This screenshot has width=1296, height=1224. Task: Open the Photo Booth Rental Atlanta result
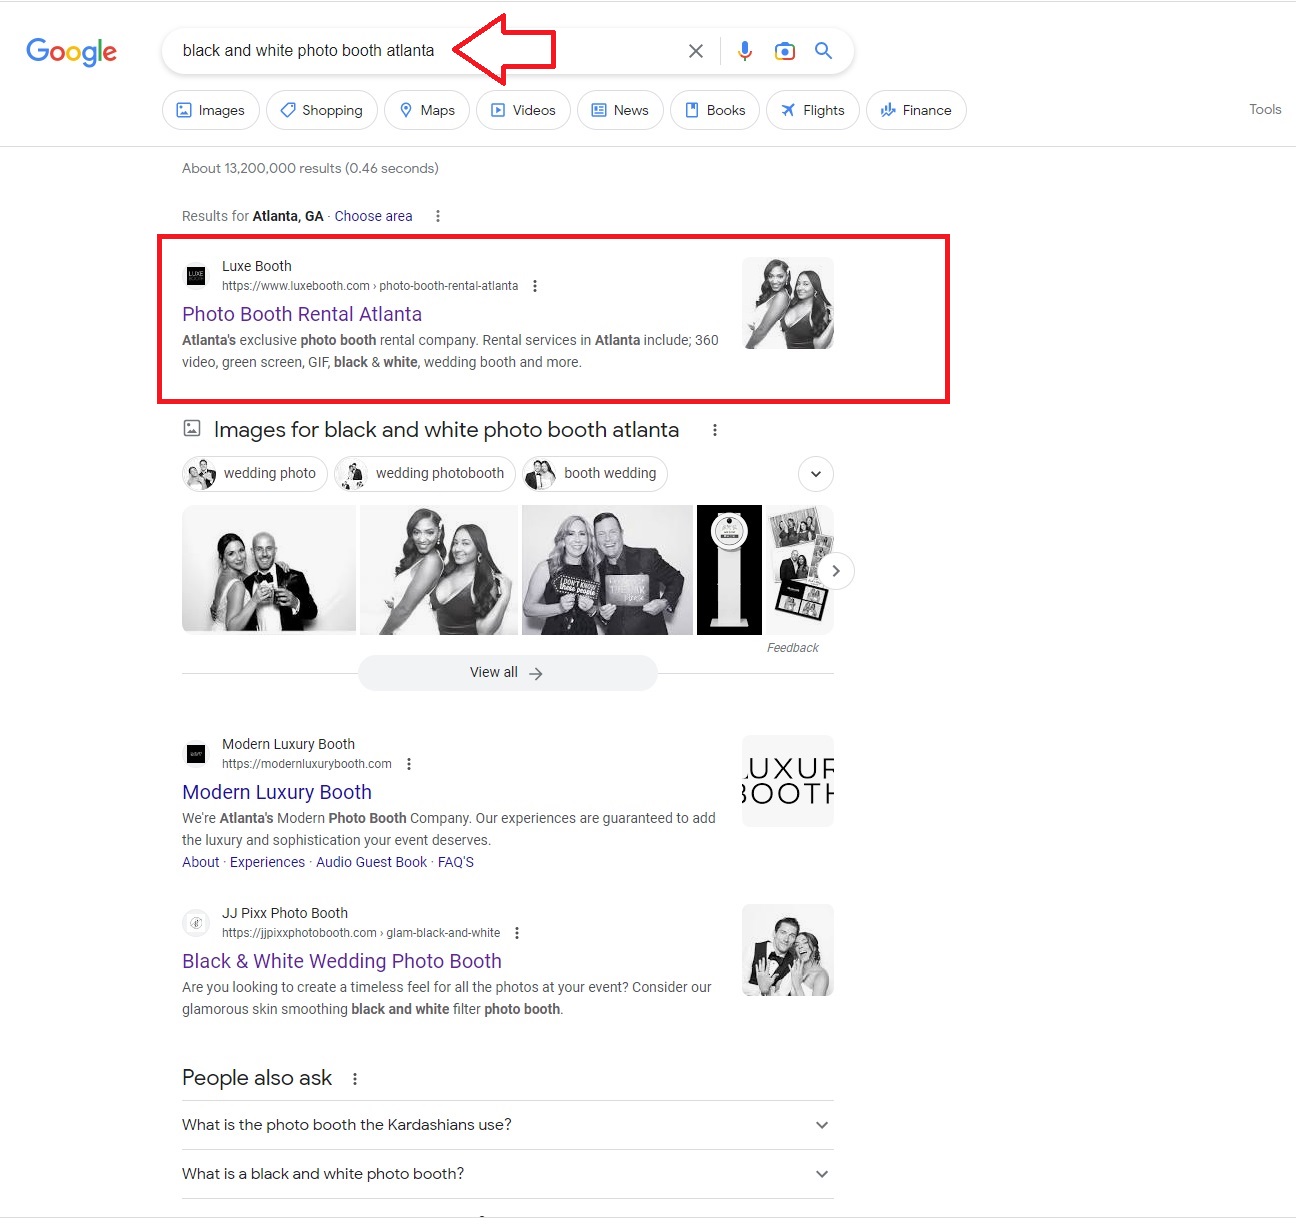point(302,314)
